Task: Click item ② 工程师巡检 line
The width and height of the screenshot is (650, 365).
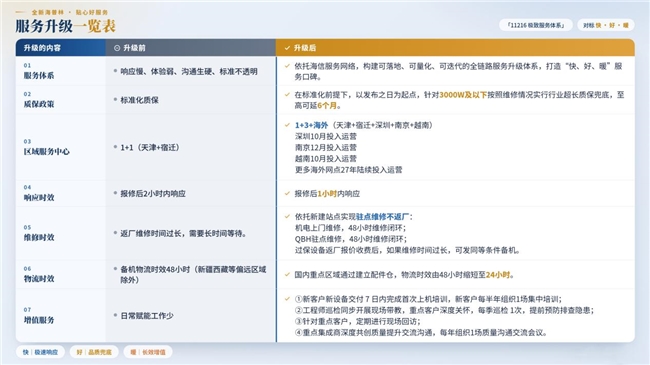Action: (x=444, y=310)
